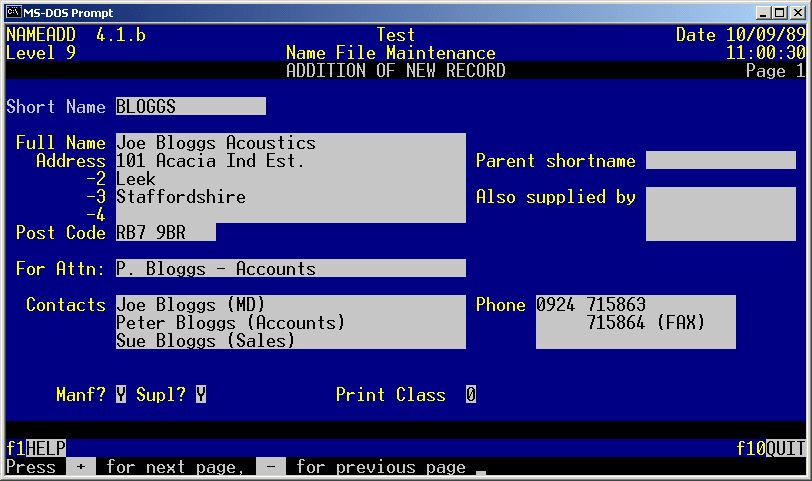Click the empty Also supplied by box

(x=720, y=214)
